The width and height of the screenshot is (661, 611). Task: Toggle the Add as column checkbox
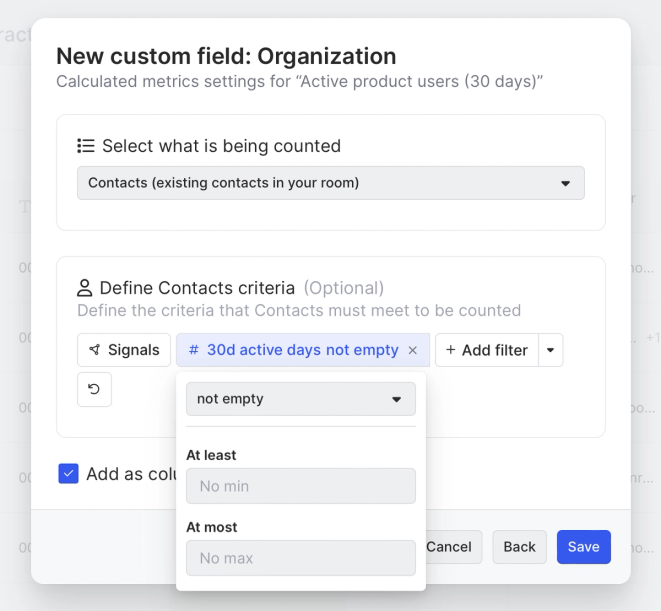tap(68, 474)
